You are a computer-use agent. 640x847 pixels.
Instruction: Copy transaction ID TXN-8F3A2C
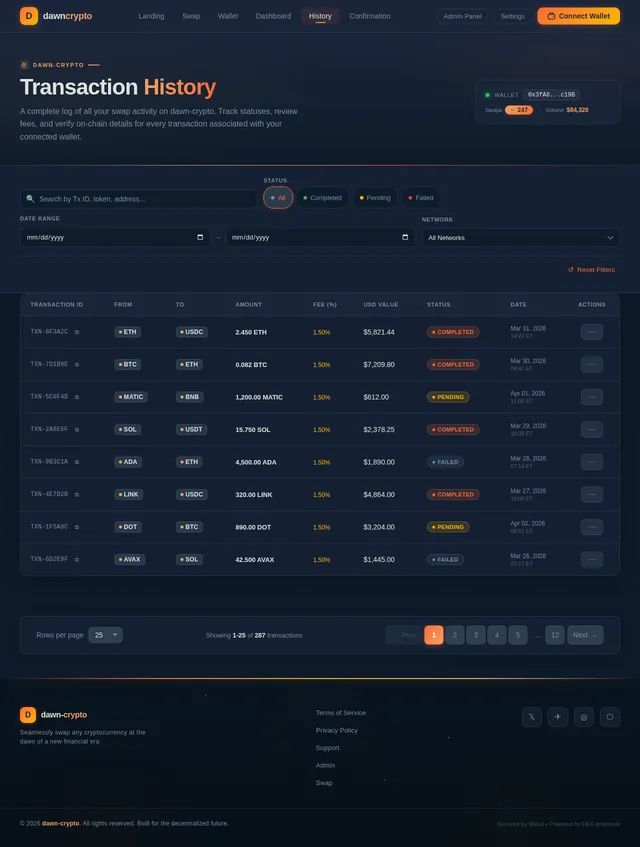(77, 332)
